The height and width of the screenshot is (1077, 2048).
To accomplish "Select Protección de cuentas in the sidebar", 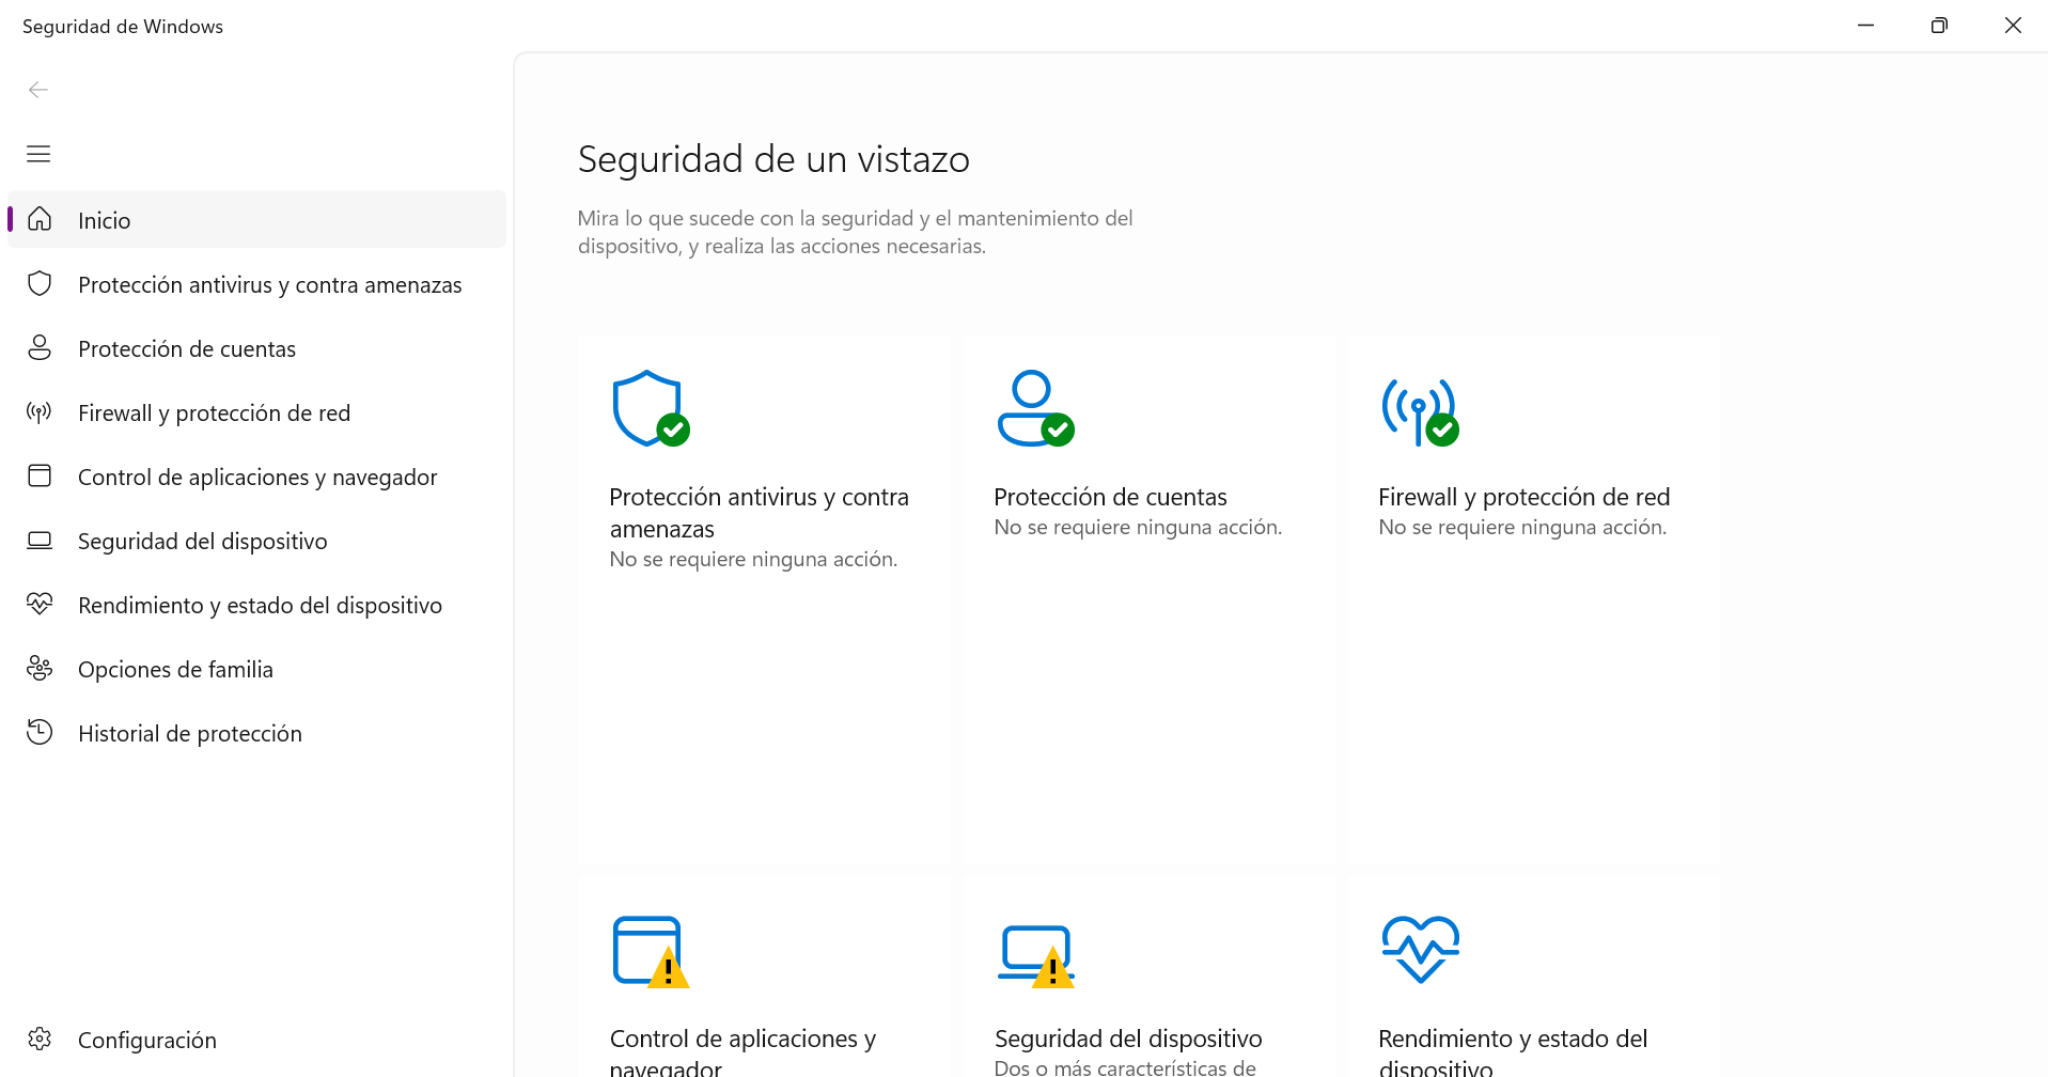I will (x=186, y=348).
